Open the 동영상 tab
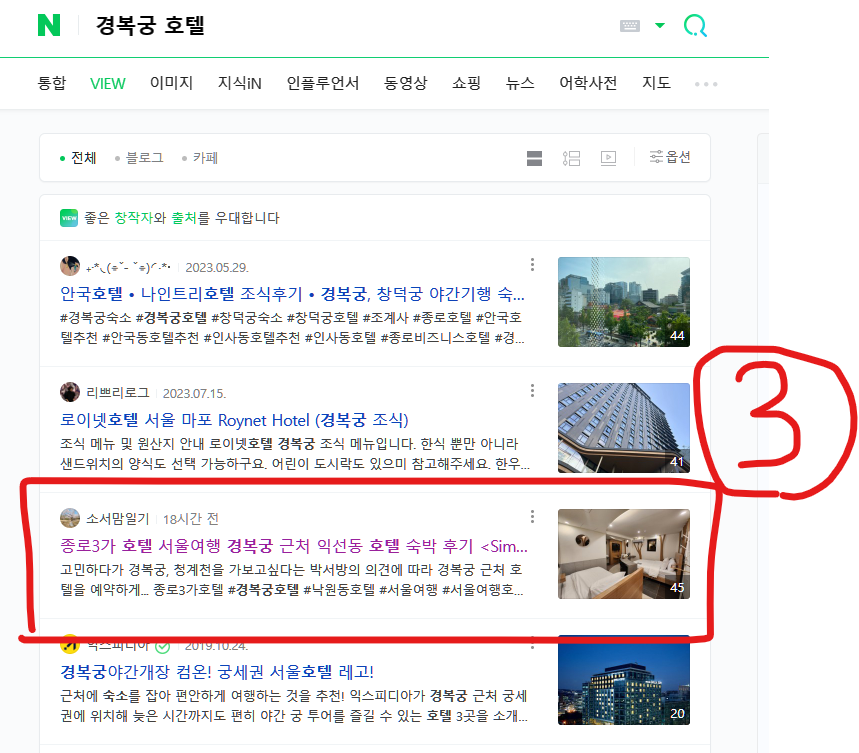859x753 pixels. click(x=405, y=83)
